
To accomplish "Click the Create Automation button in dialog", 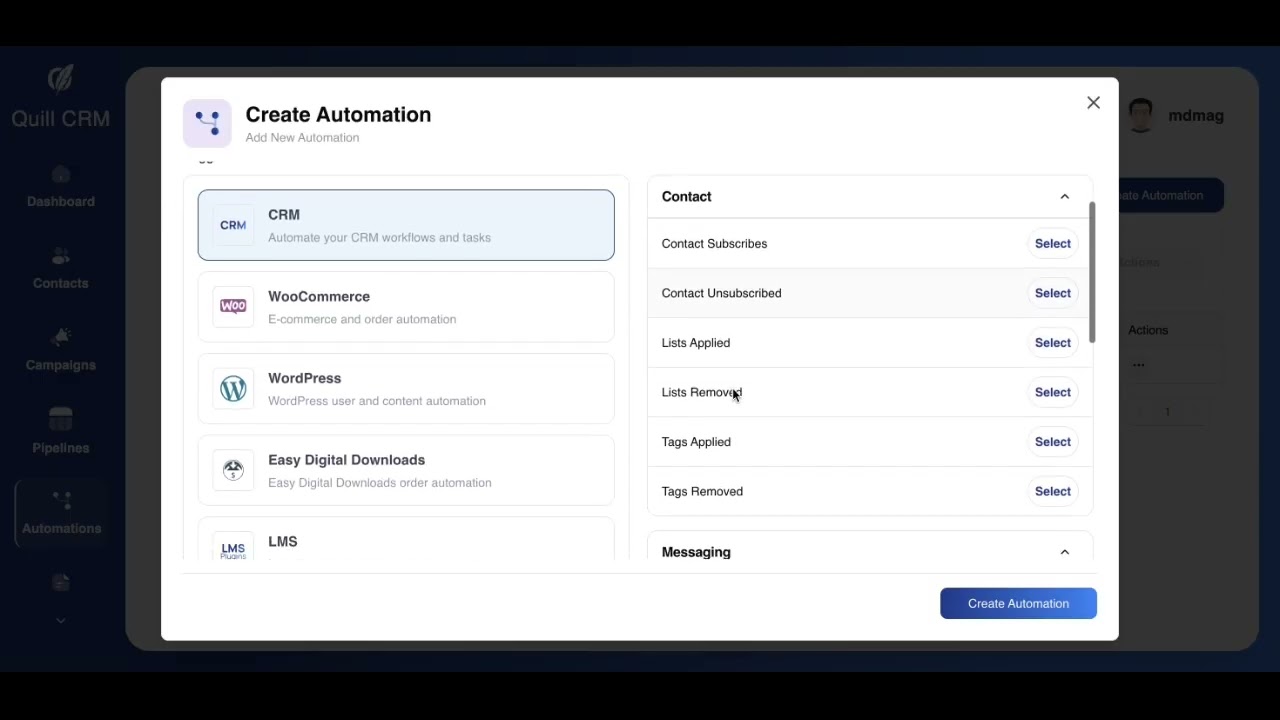I will click(x=1018, y=603).
